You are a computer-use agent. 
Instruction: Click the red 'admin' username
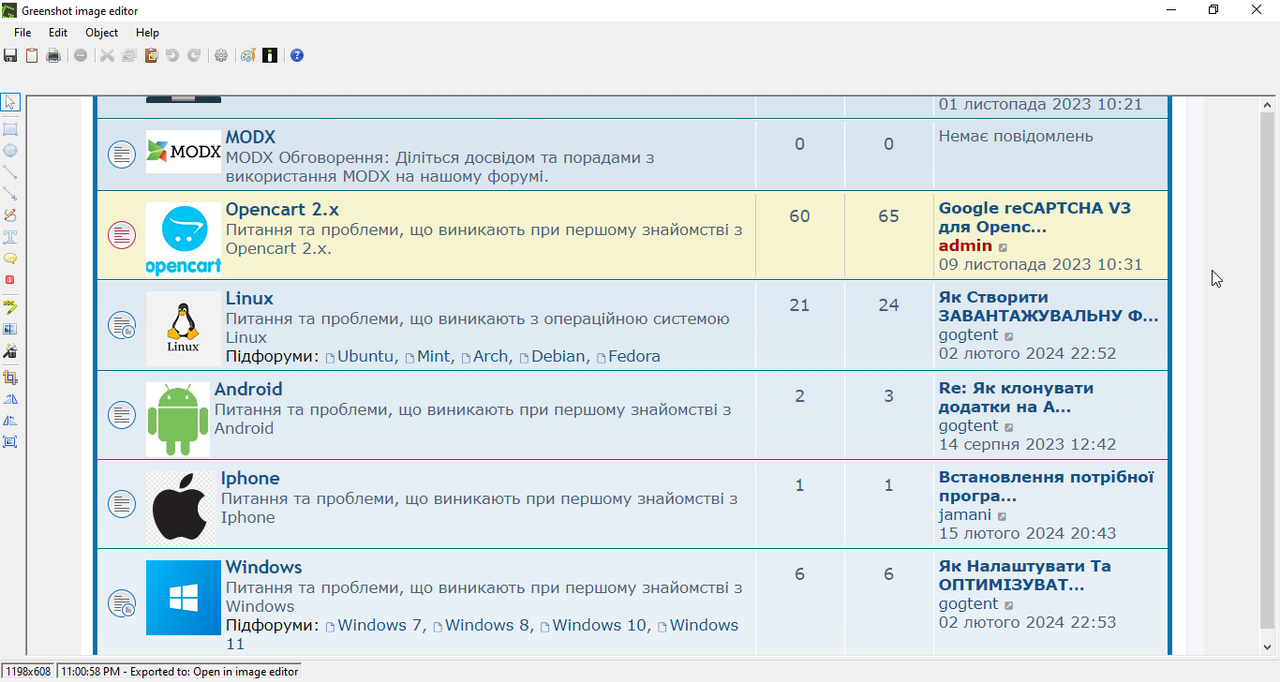965,246
